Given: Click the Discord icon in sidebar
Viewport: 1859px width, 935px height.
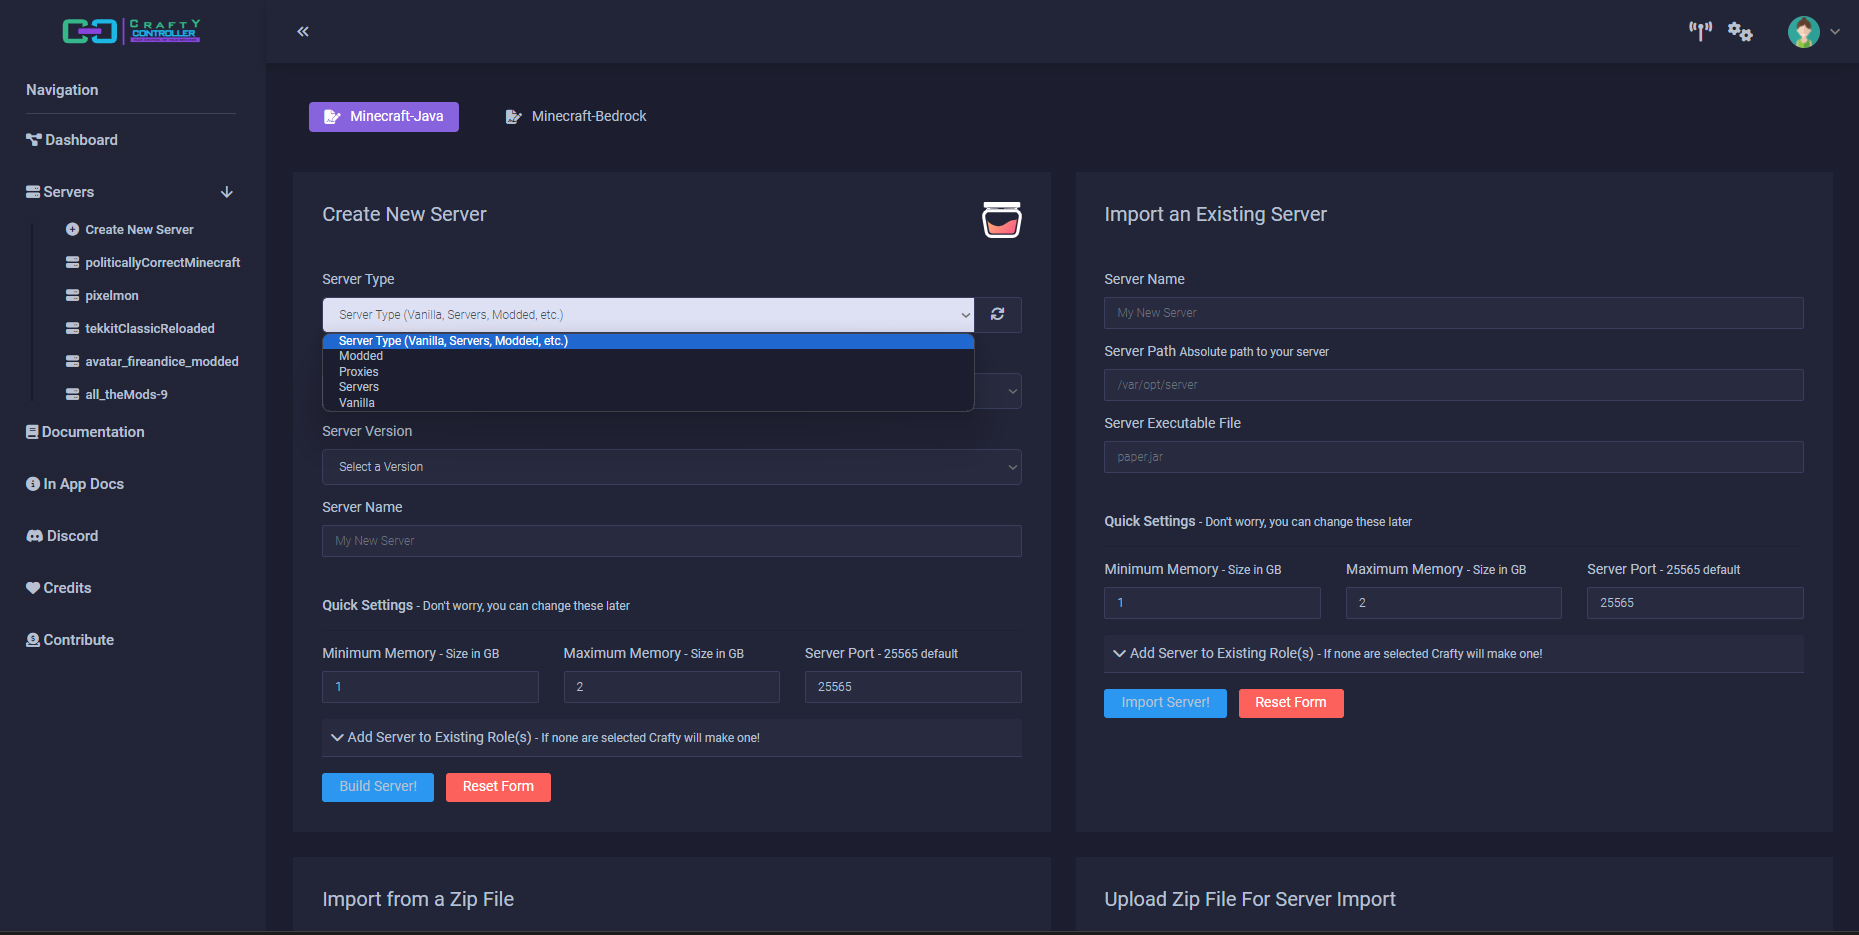Looking at the screenshot, I should coord(34,536).
